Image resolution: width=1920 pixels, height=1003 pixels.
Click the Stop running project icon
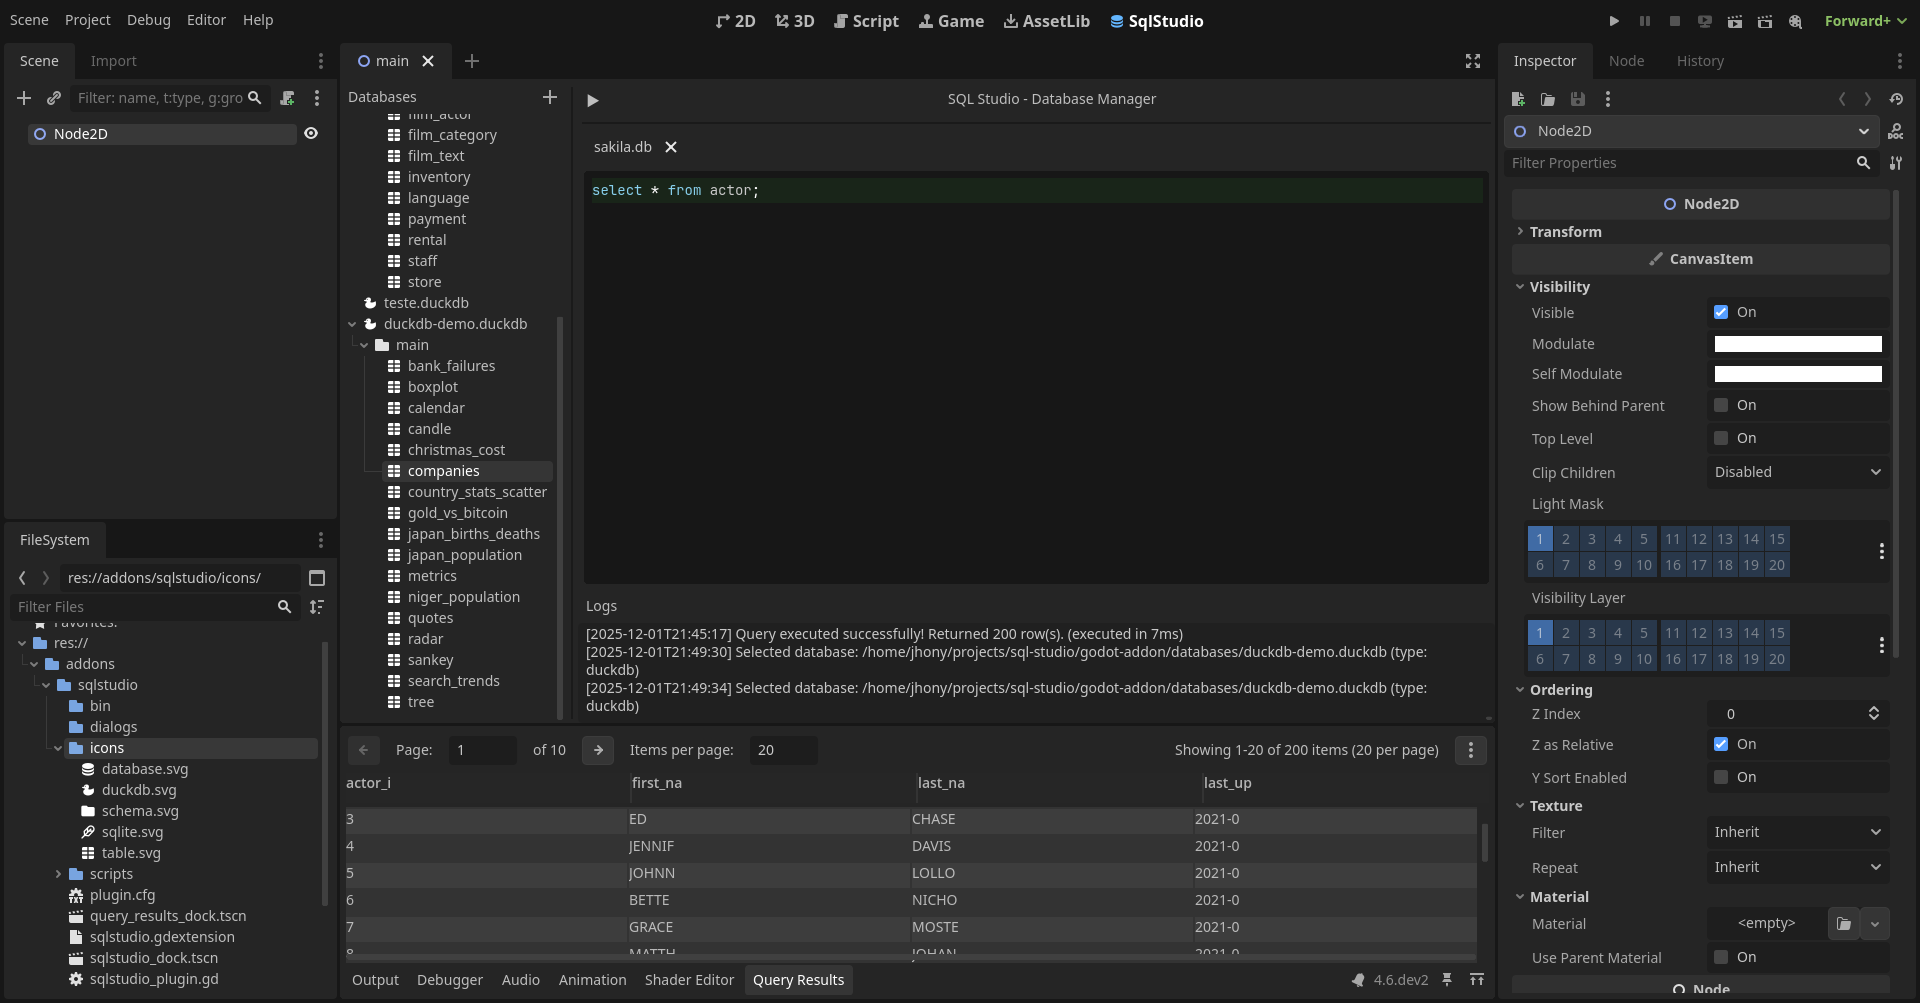pos(1675,21)
